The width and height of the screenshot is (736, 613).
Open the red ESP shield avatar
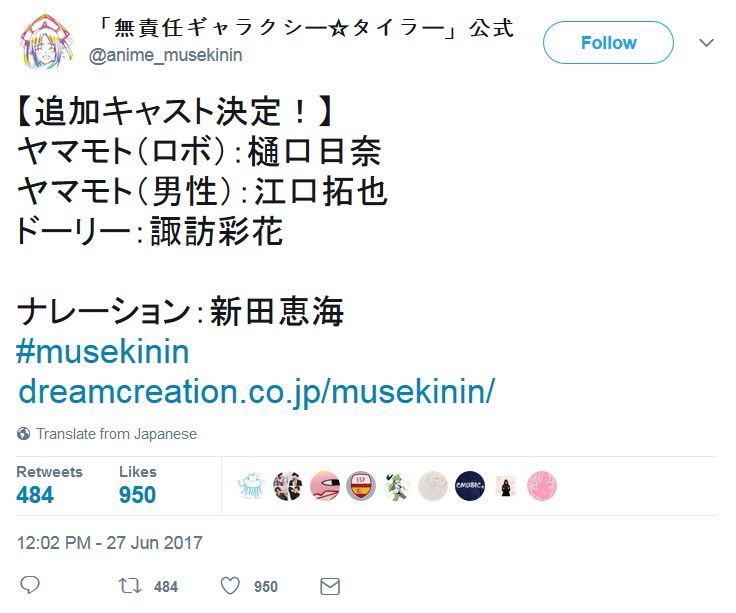point(360,486)
